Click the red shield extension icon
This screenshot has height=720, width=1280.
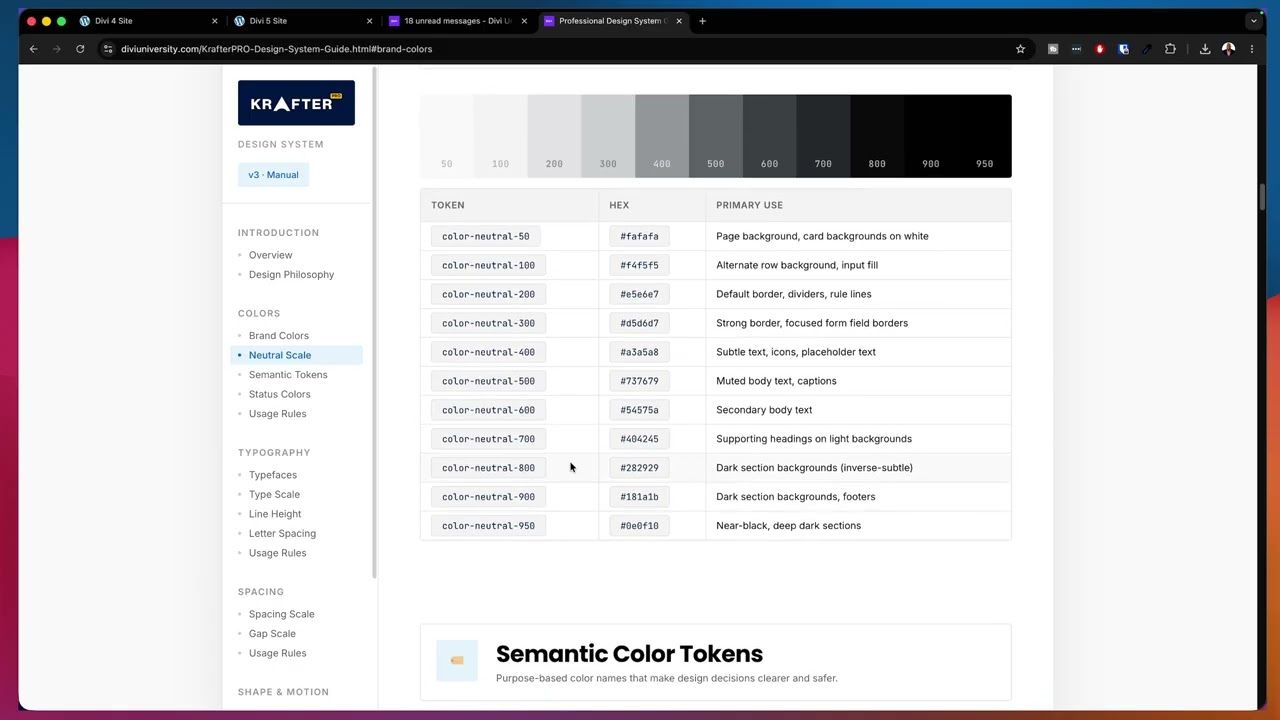(x=1100, y=49)
